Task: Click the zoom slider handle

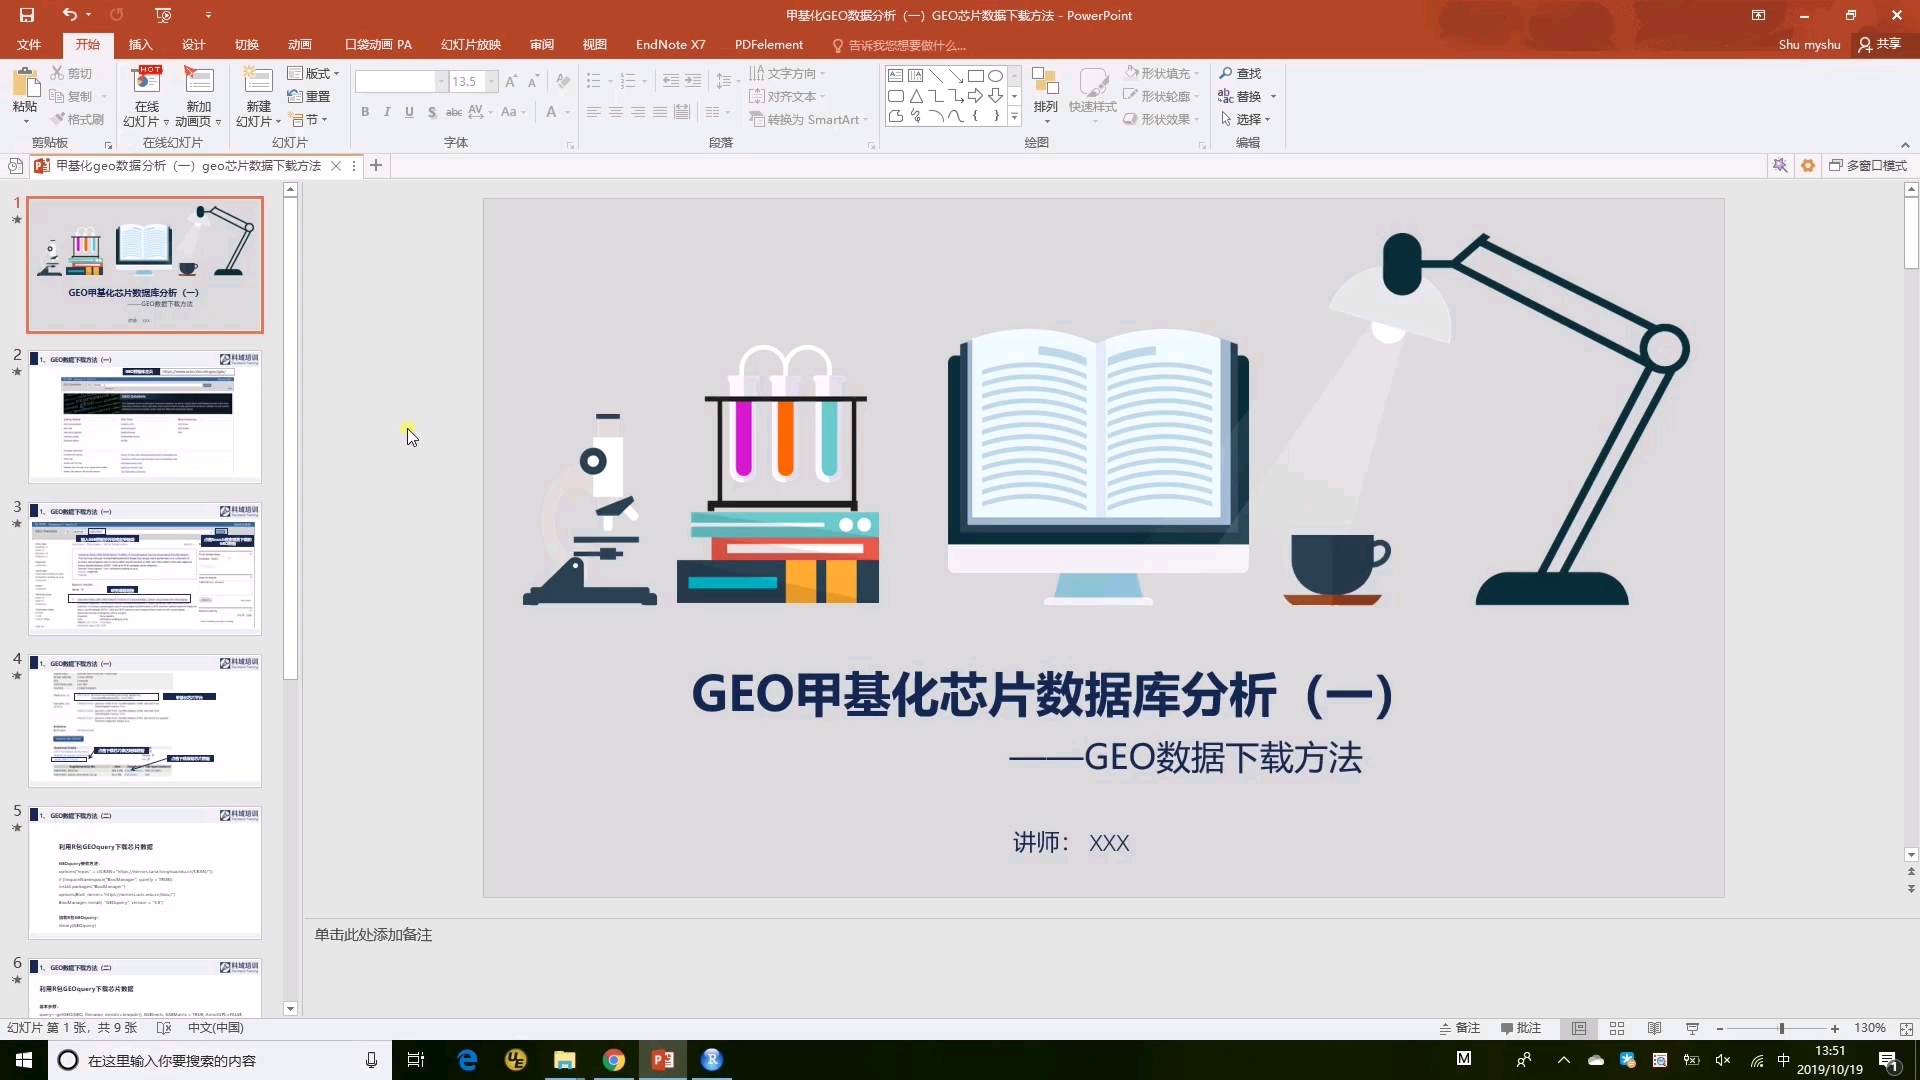Action: [1781, 1028]
